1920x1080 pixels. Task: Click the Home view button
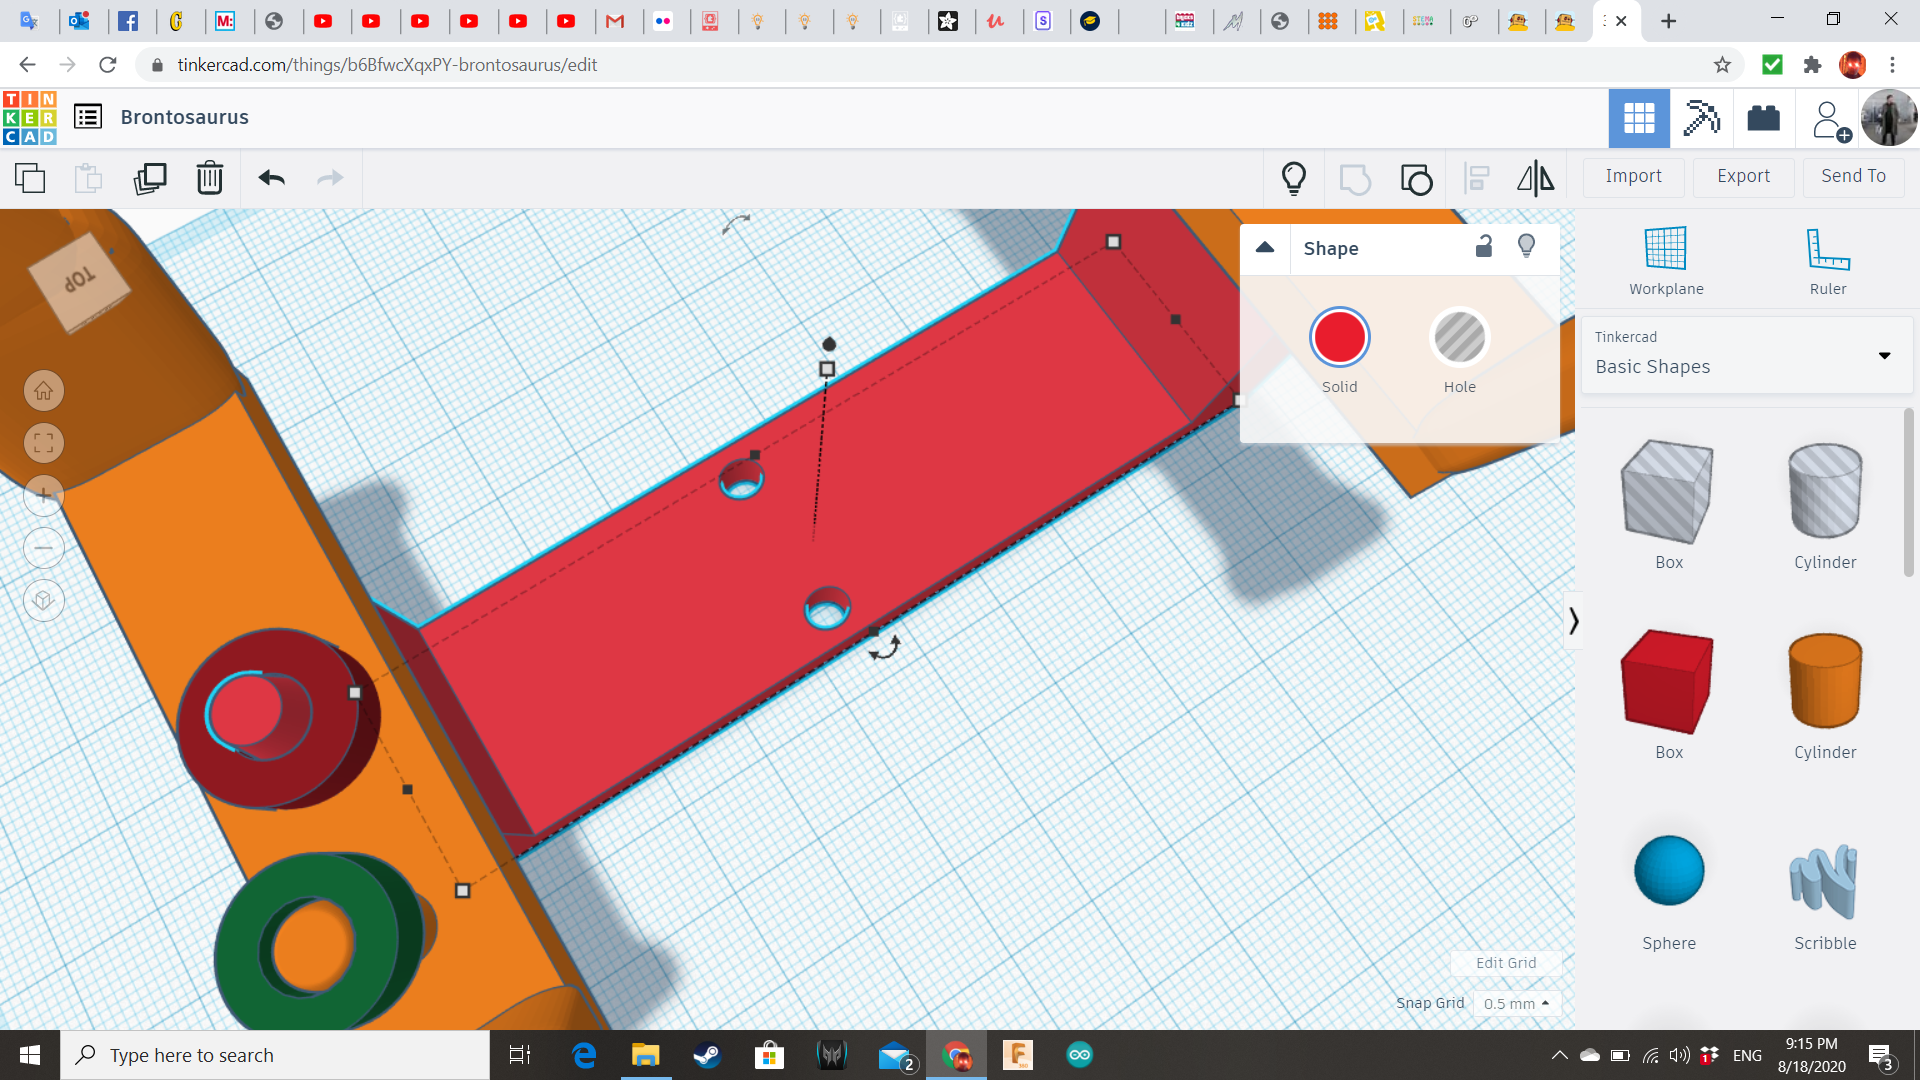(43, 391)
